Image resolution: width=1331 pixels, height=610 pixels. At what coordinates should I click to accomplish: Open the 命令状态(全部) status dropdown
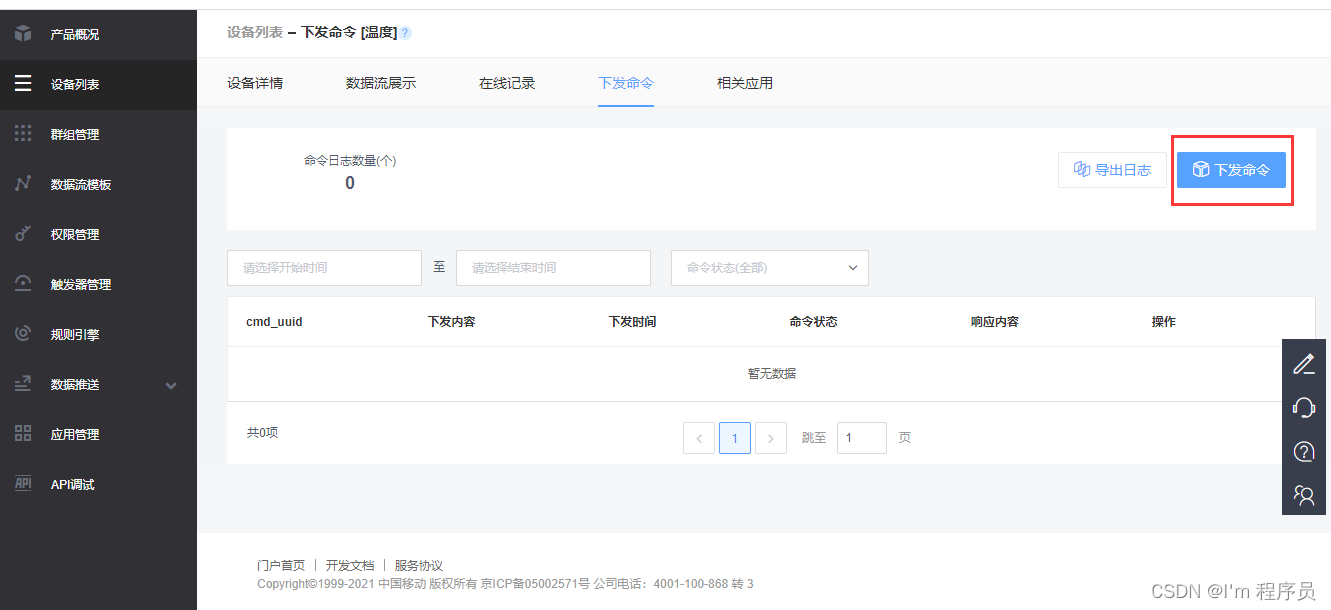click(x=769, y=267)
